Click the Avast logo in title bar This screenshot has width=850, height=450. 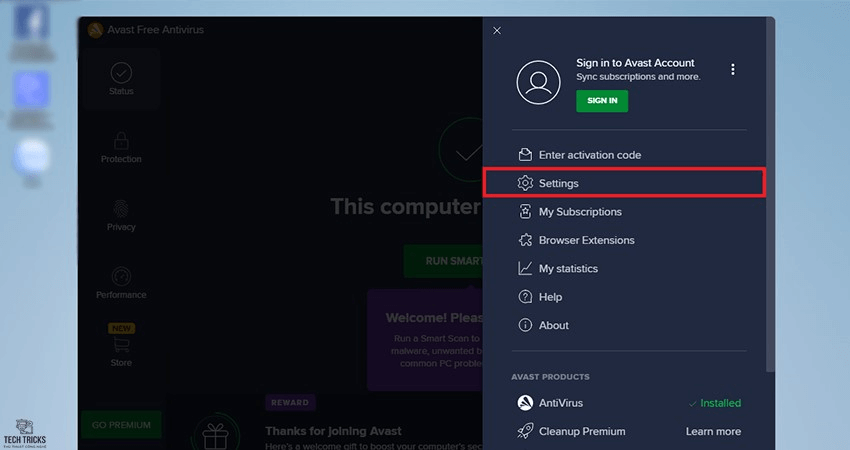[95, 30]
